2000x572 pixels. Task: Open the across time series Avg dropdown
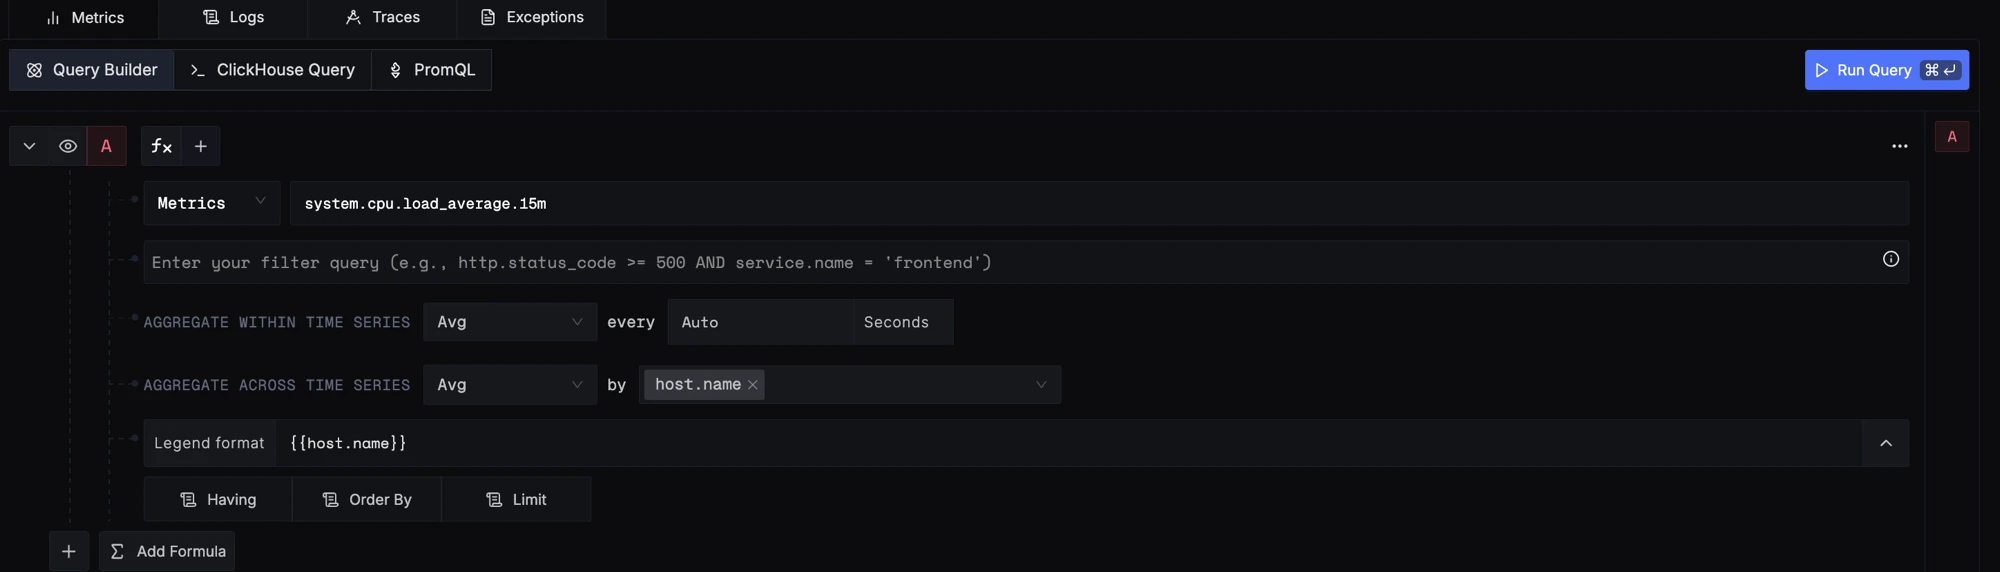tap(510, 385)
